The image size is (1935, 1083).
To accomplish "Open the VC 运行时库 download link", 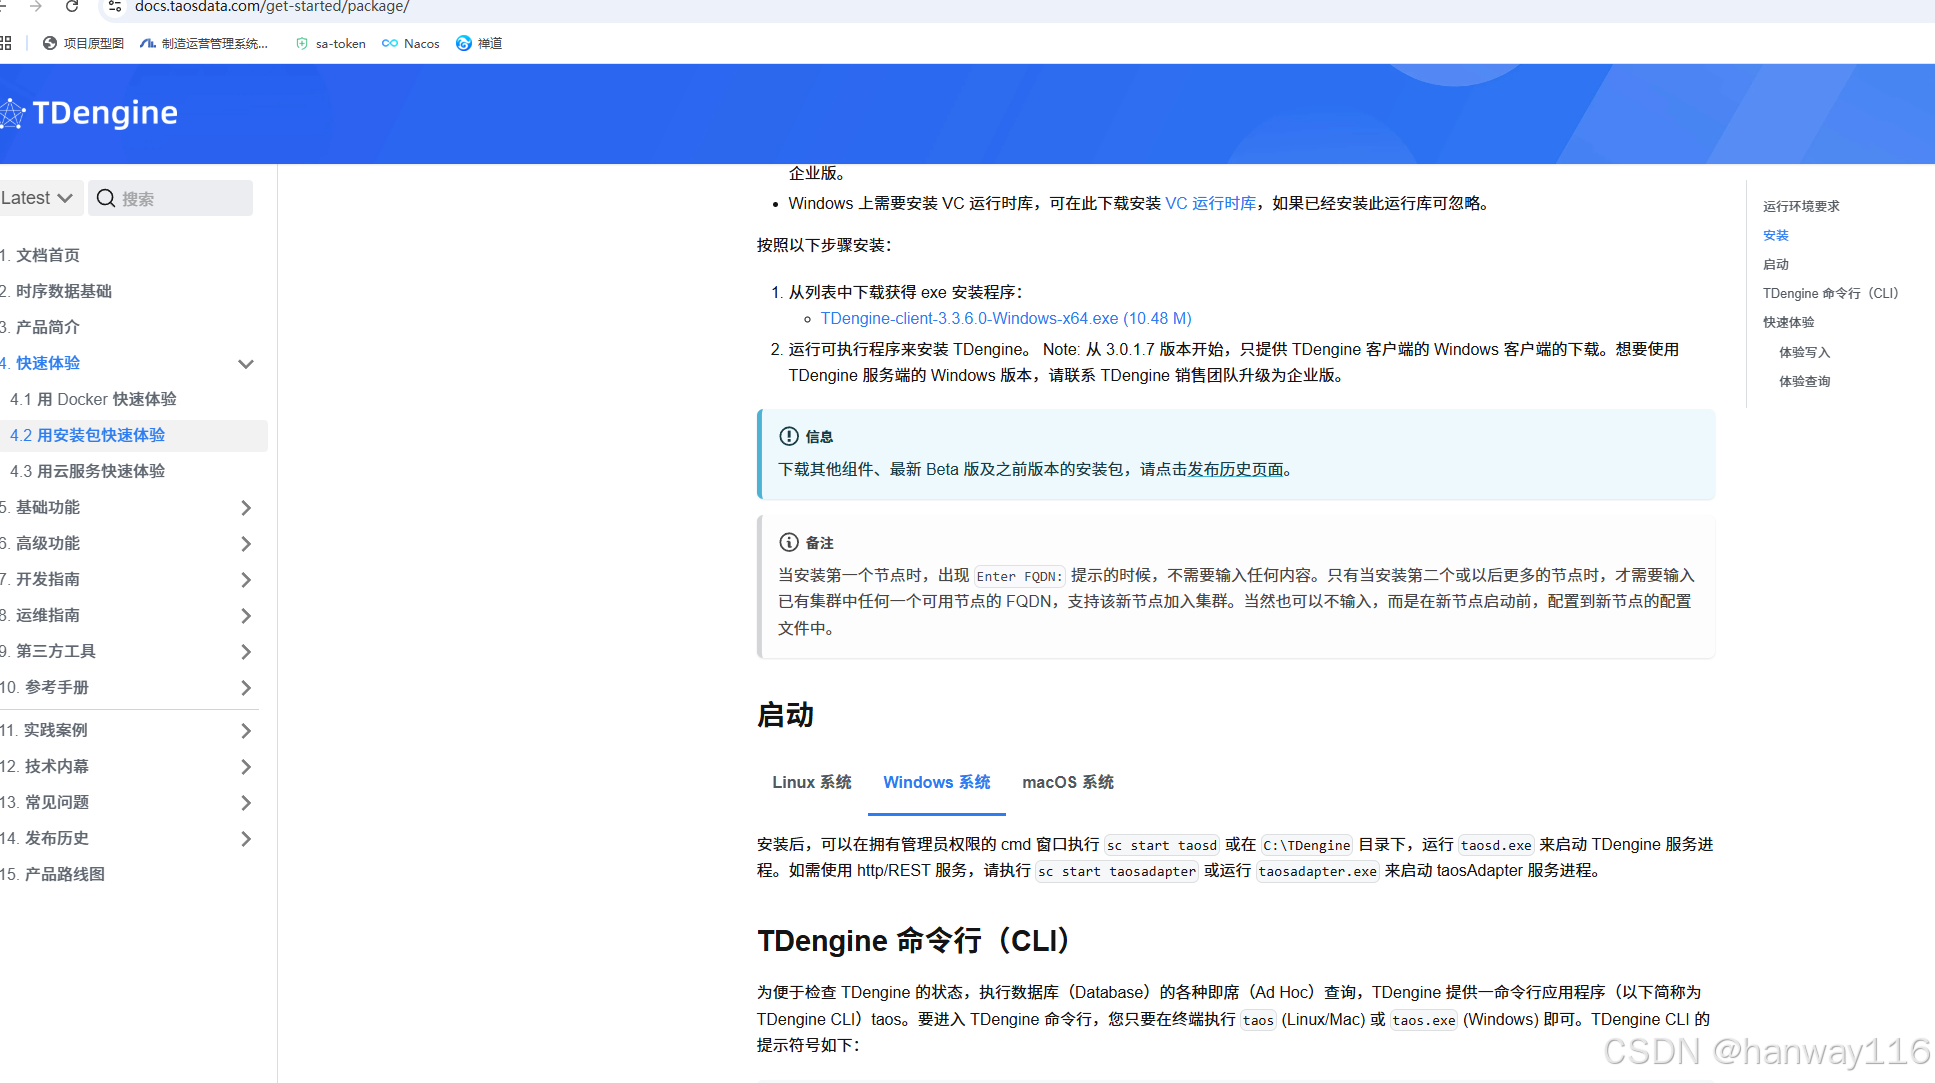I will click(1210, 203).
